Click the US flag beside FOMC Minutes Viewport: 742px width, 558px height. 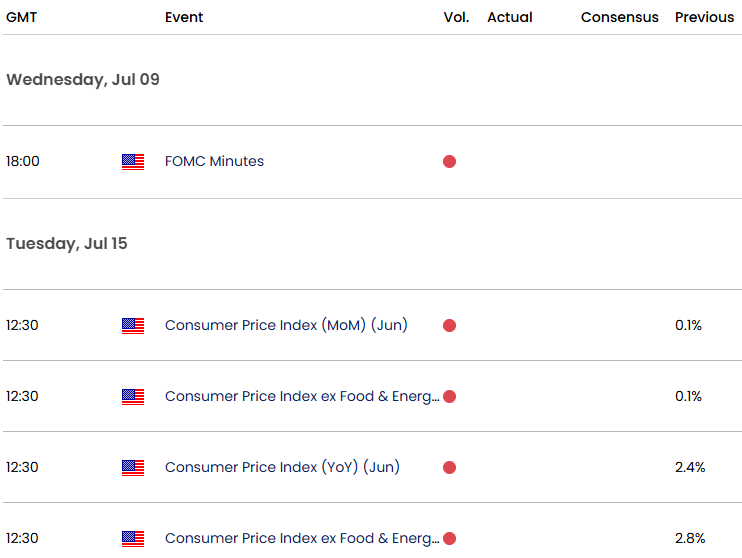pos(133,162)
